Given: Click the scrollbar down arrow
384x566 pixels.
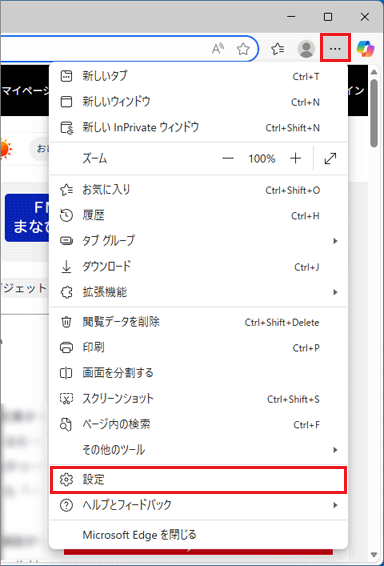Looking at the screenshot, I should click(x=374, y=554).
